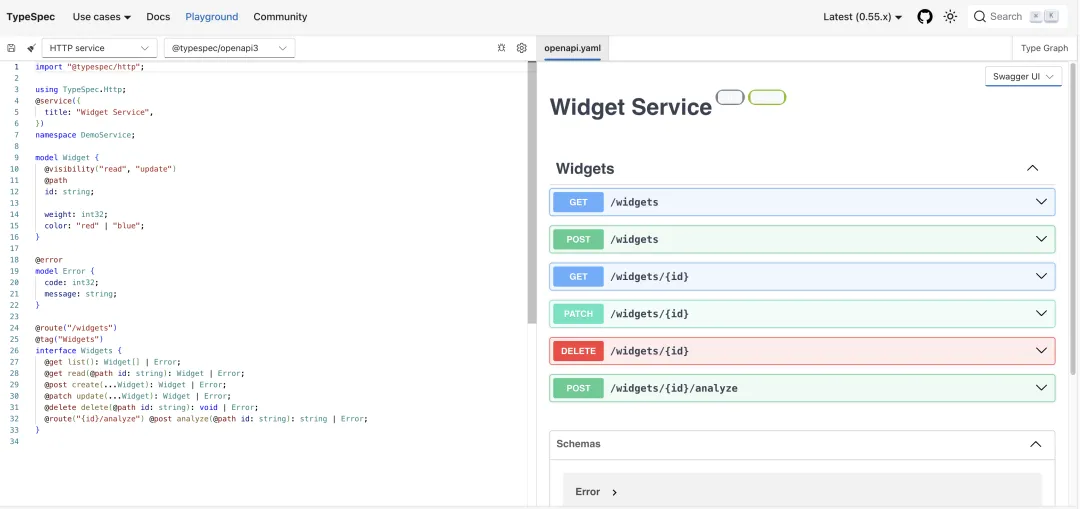Open the GitHub repository icon
Image resolution: width=1080 pixels, height=509 pixels.
click(925, 17)
